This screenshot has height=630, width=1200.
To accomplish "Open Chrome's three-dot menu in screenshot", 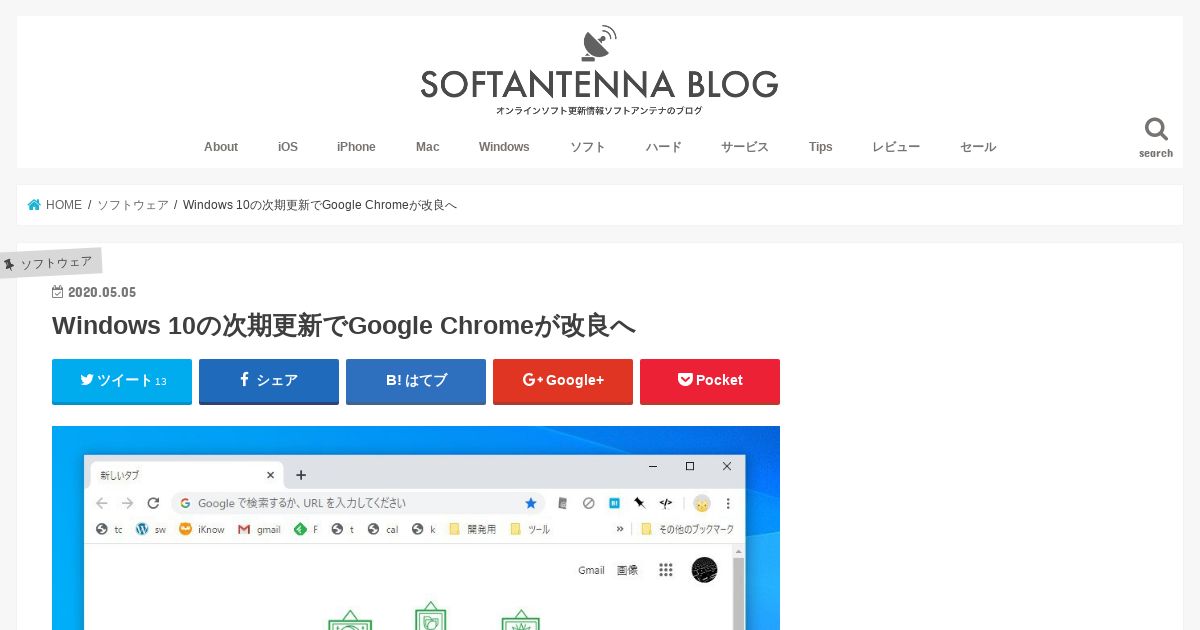I will pos(728,503).
